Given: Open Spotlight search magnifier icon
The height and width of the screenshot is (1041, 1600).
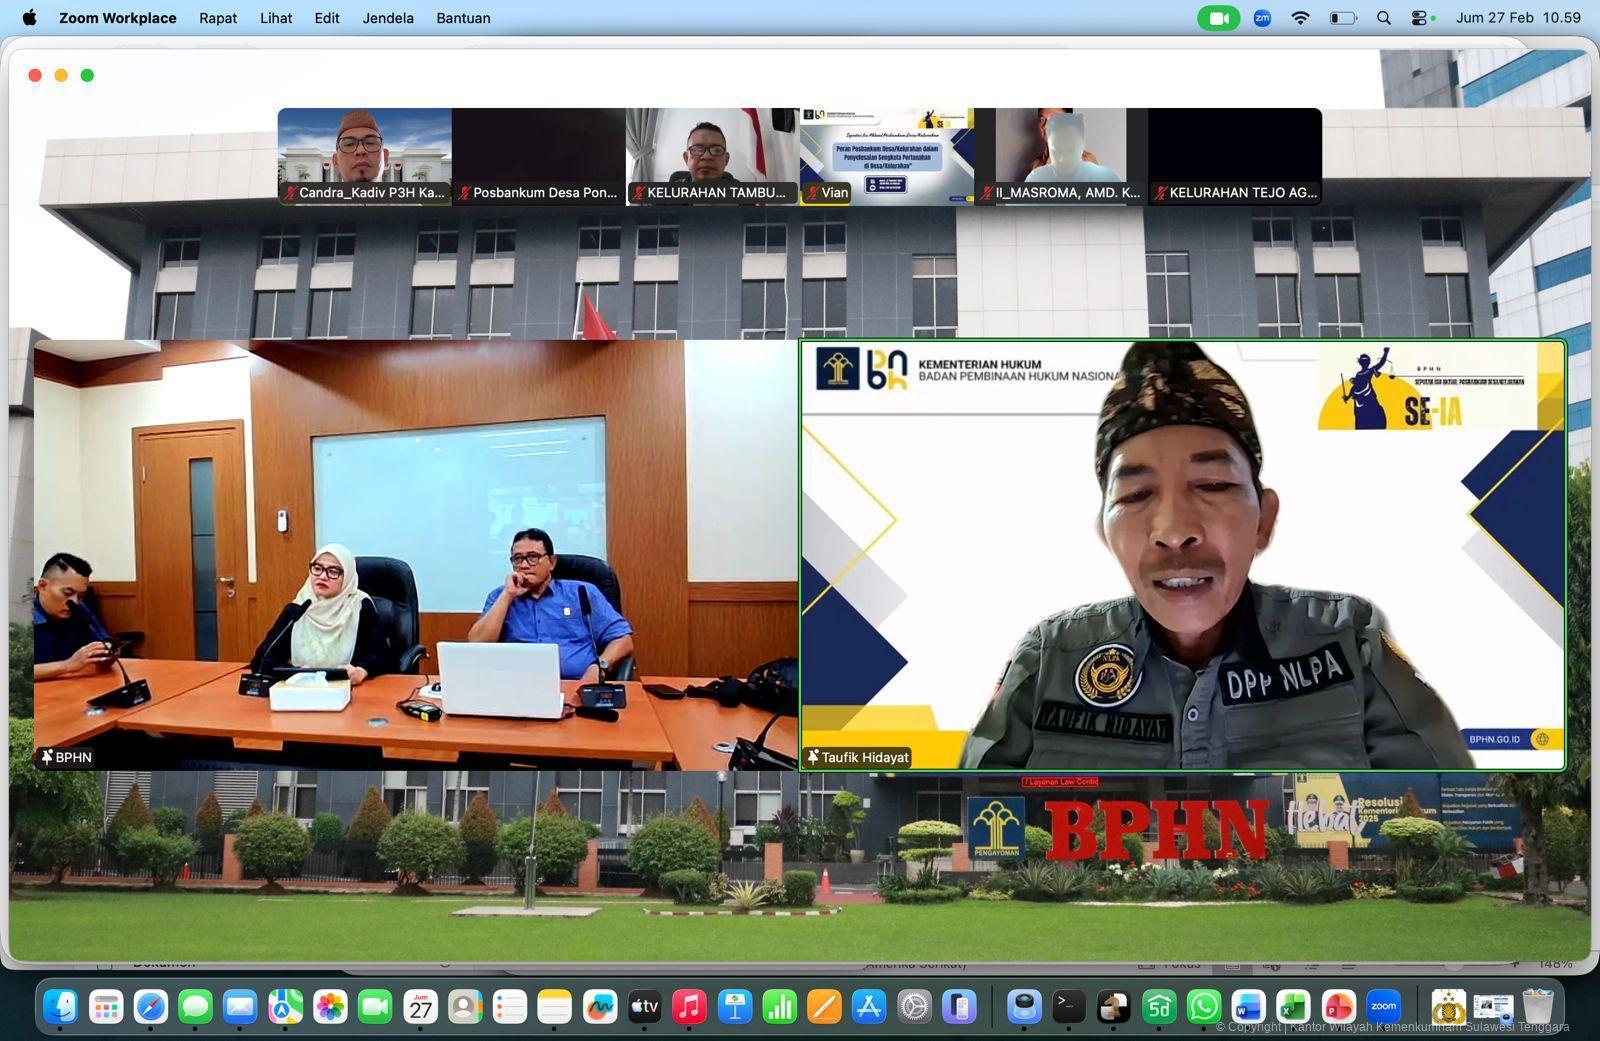Looking at the screenshot, I should [1384, 18].
